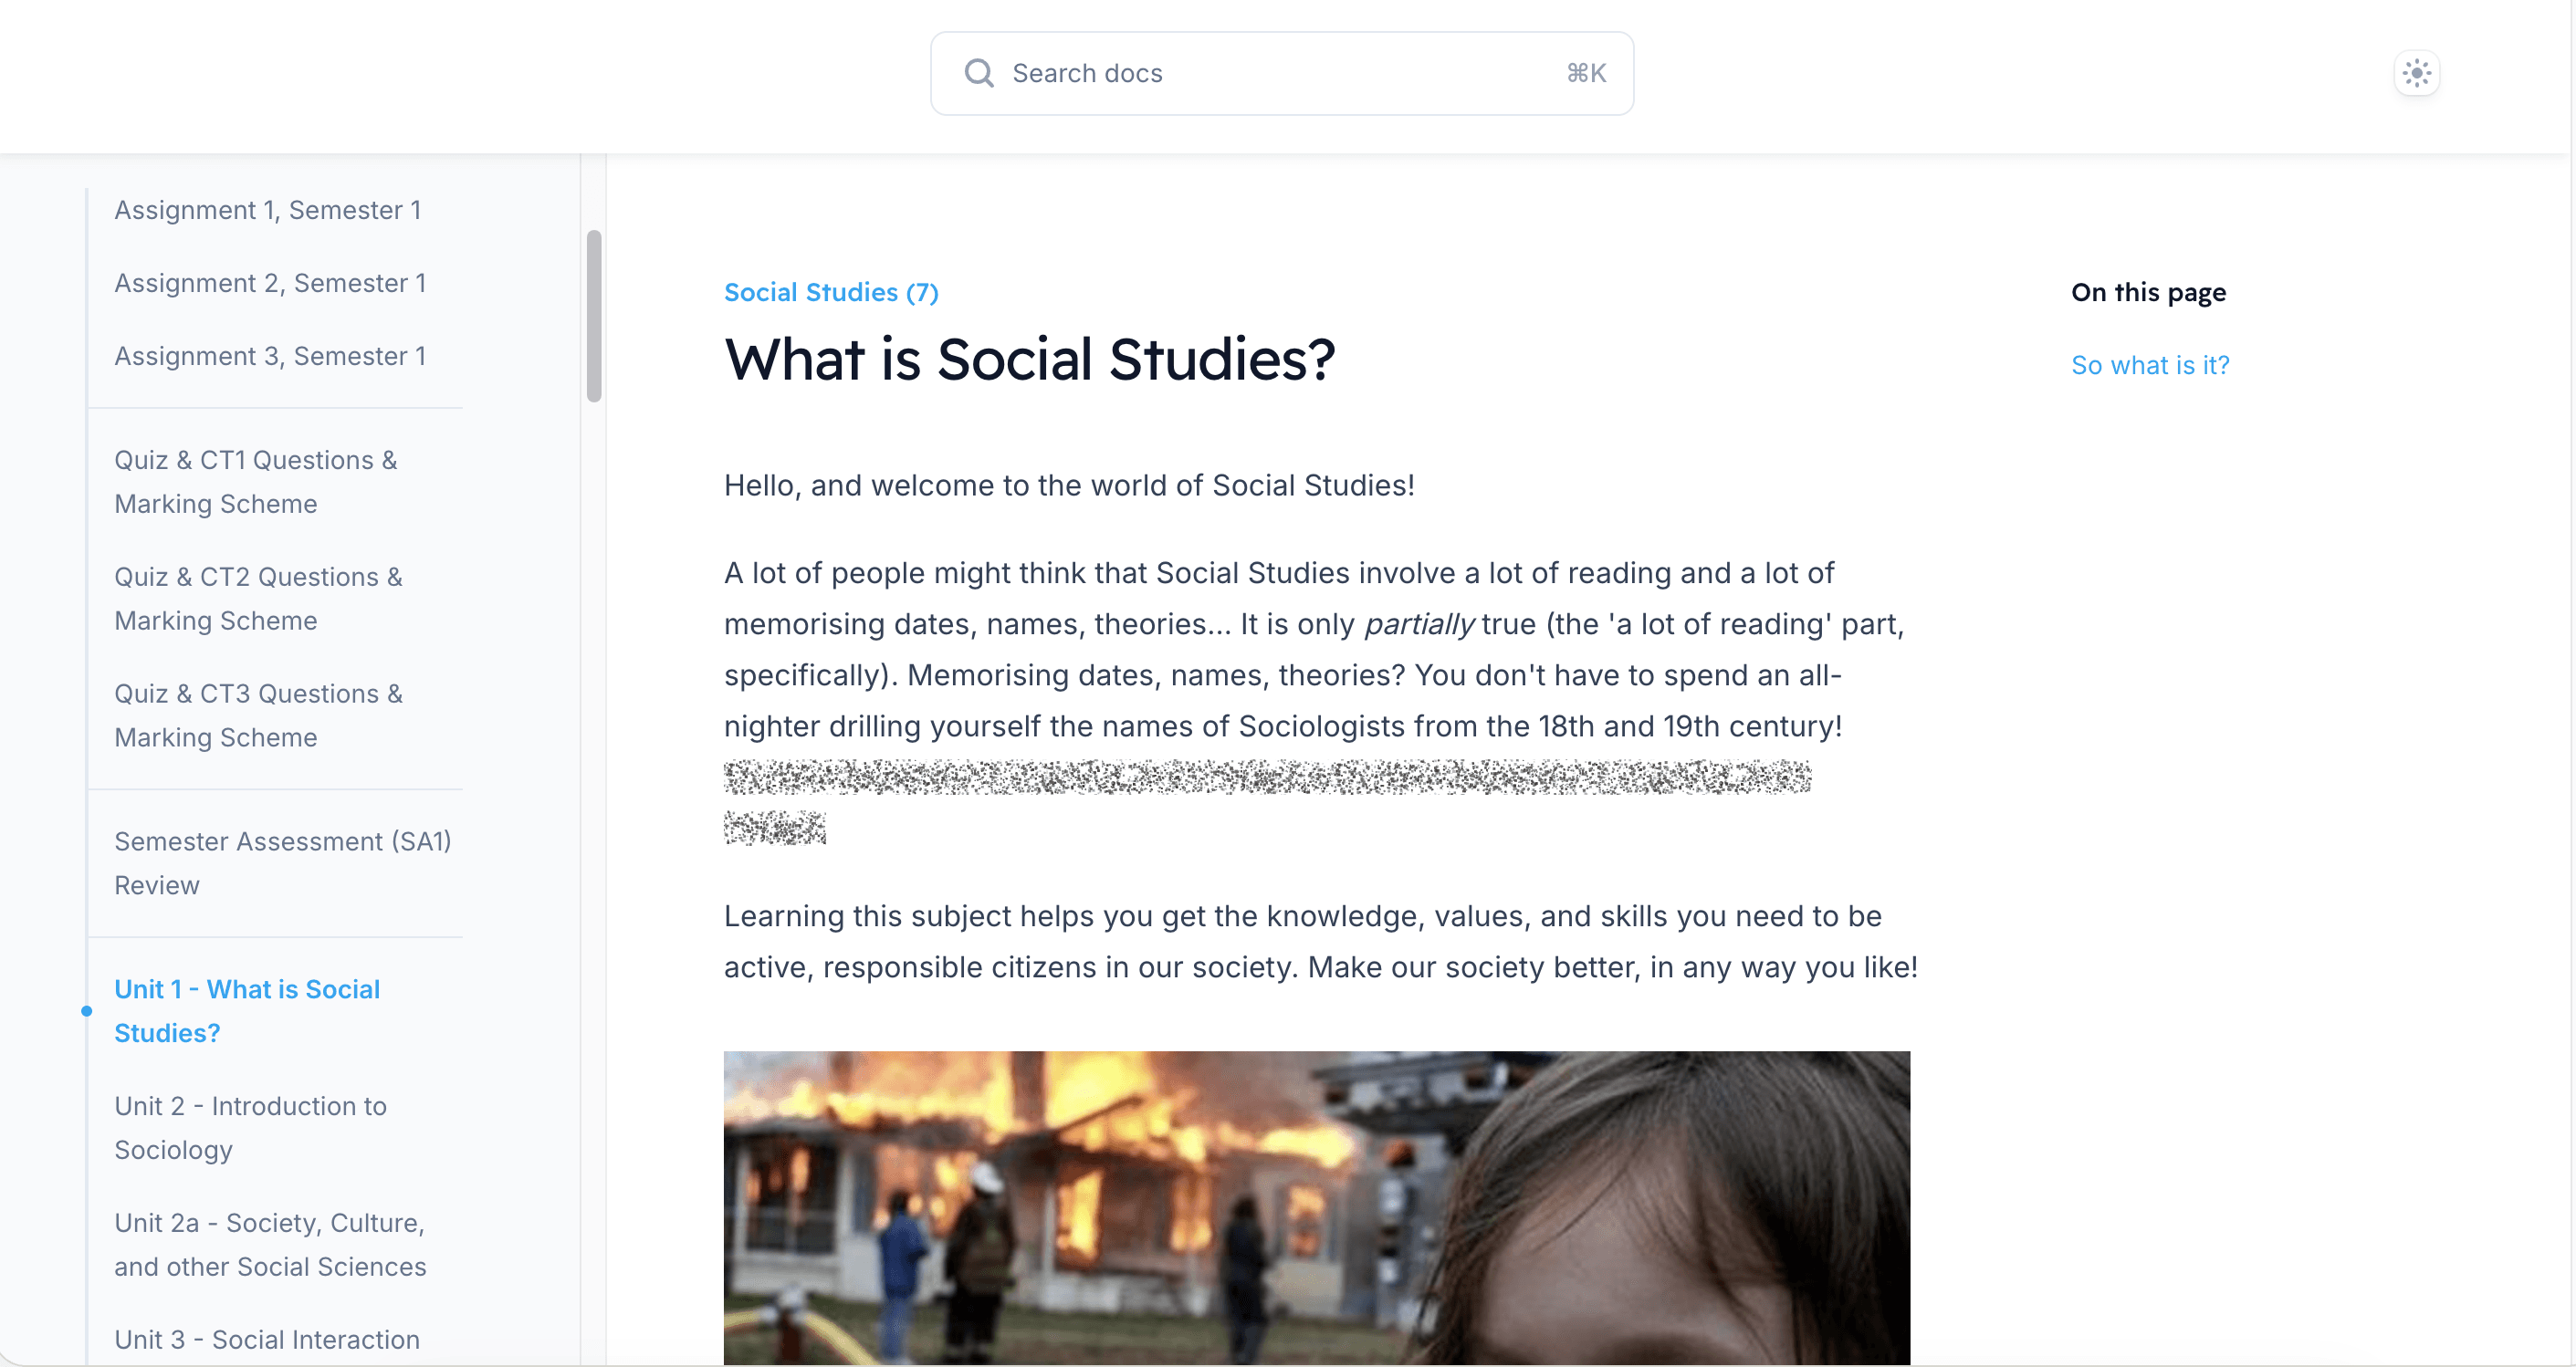The image size is (2576, 1367).
Task: Click the search magnifier icon
Action: point(978,73)
